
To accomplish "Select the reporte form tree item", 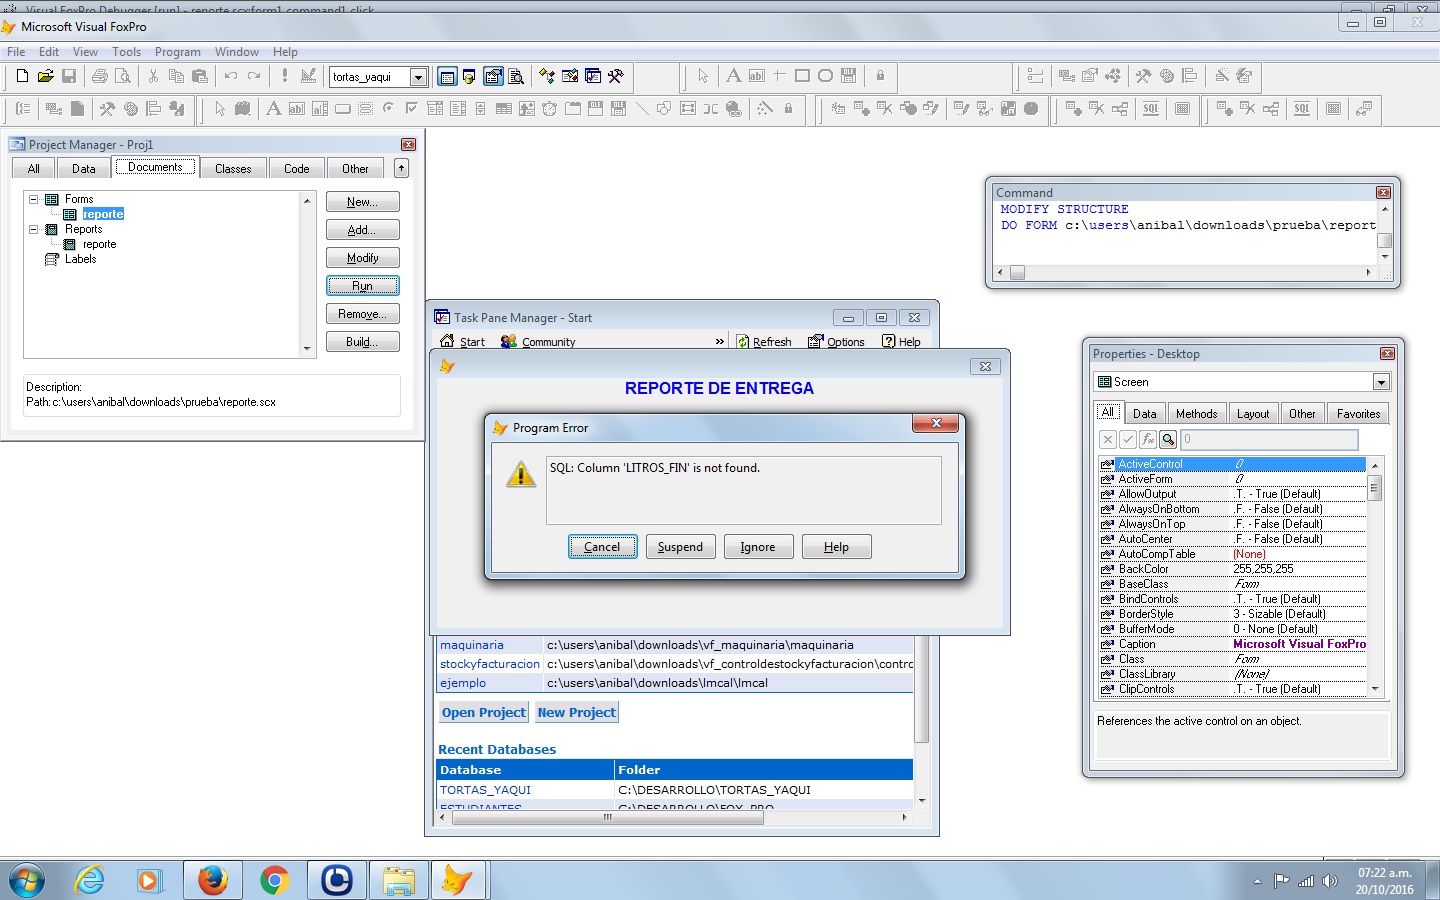I will click(x=103, y=214).
